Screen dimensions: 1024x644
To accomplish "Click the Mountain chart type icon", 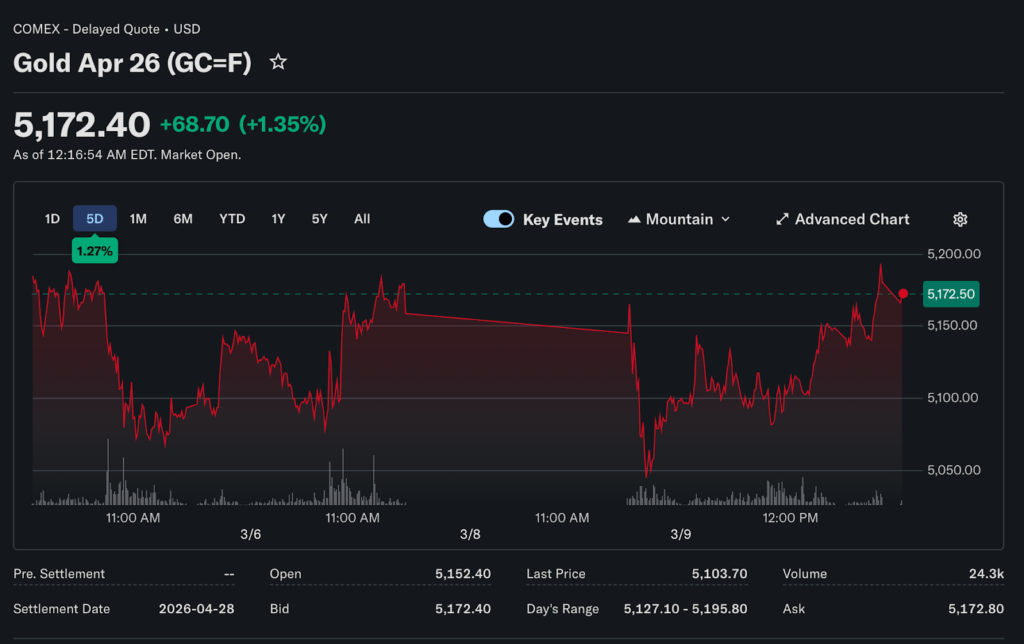I will (x=634, y=219).
